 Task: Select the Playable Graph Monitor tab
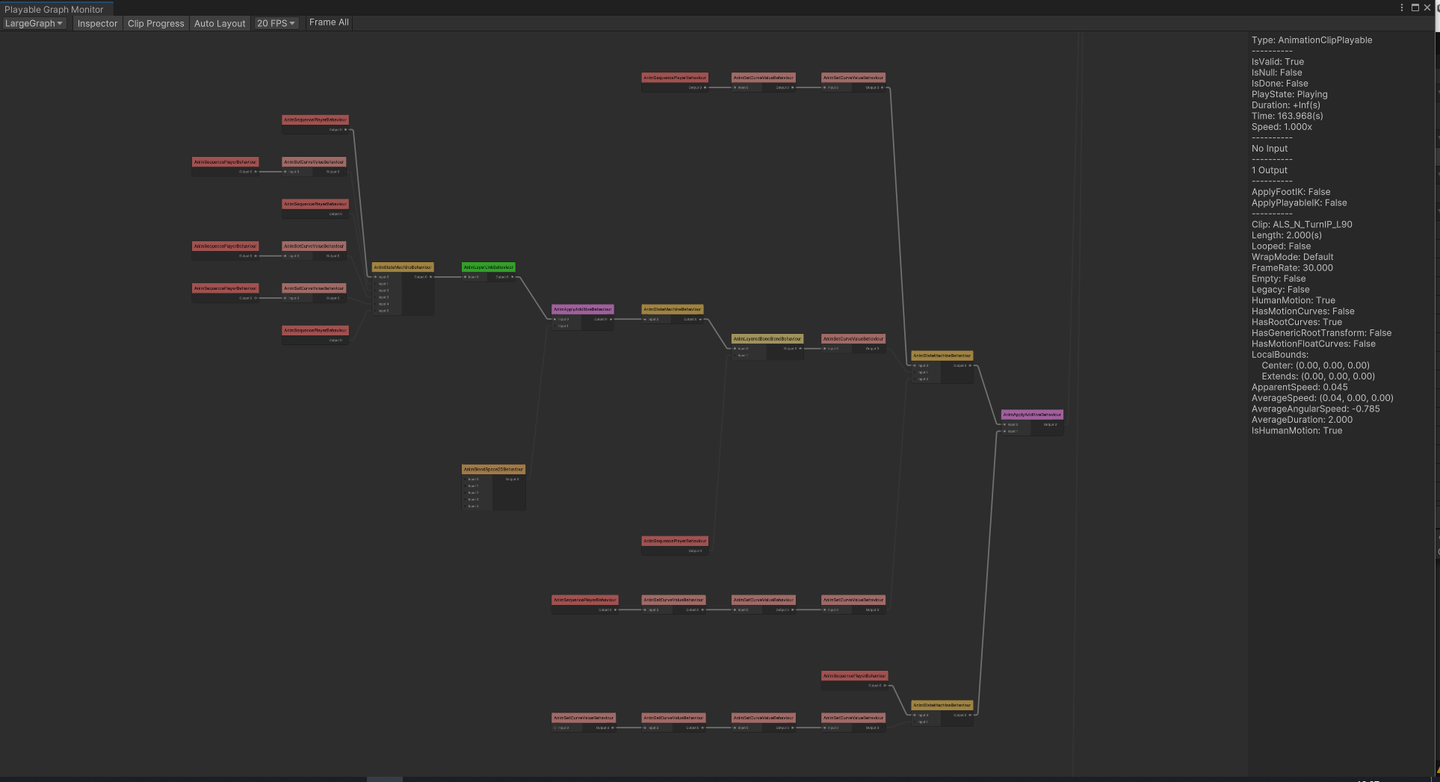click(54, 8)
